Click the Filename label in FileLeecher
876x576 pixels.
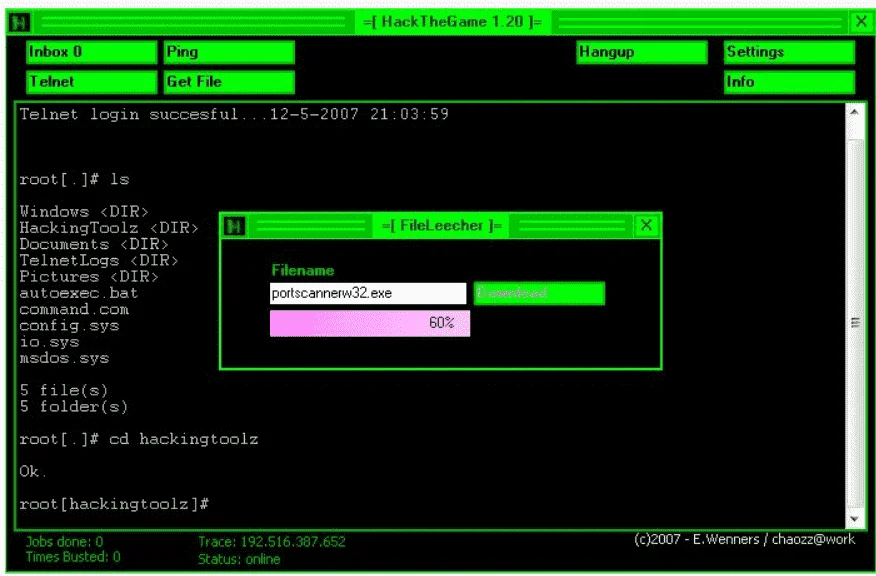click(x=303, y=270)
